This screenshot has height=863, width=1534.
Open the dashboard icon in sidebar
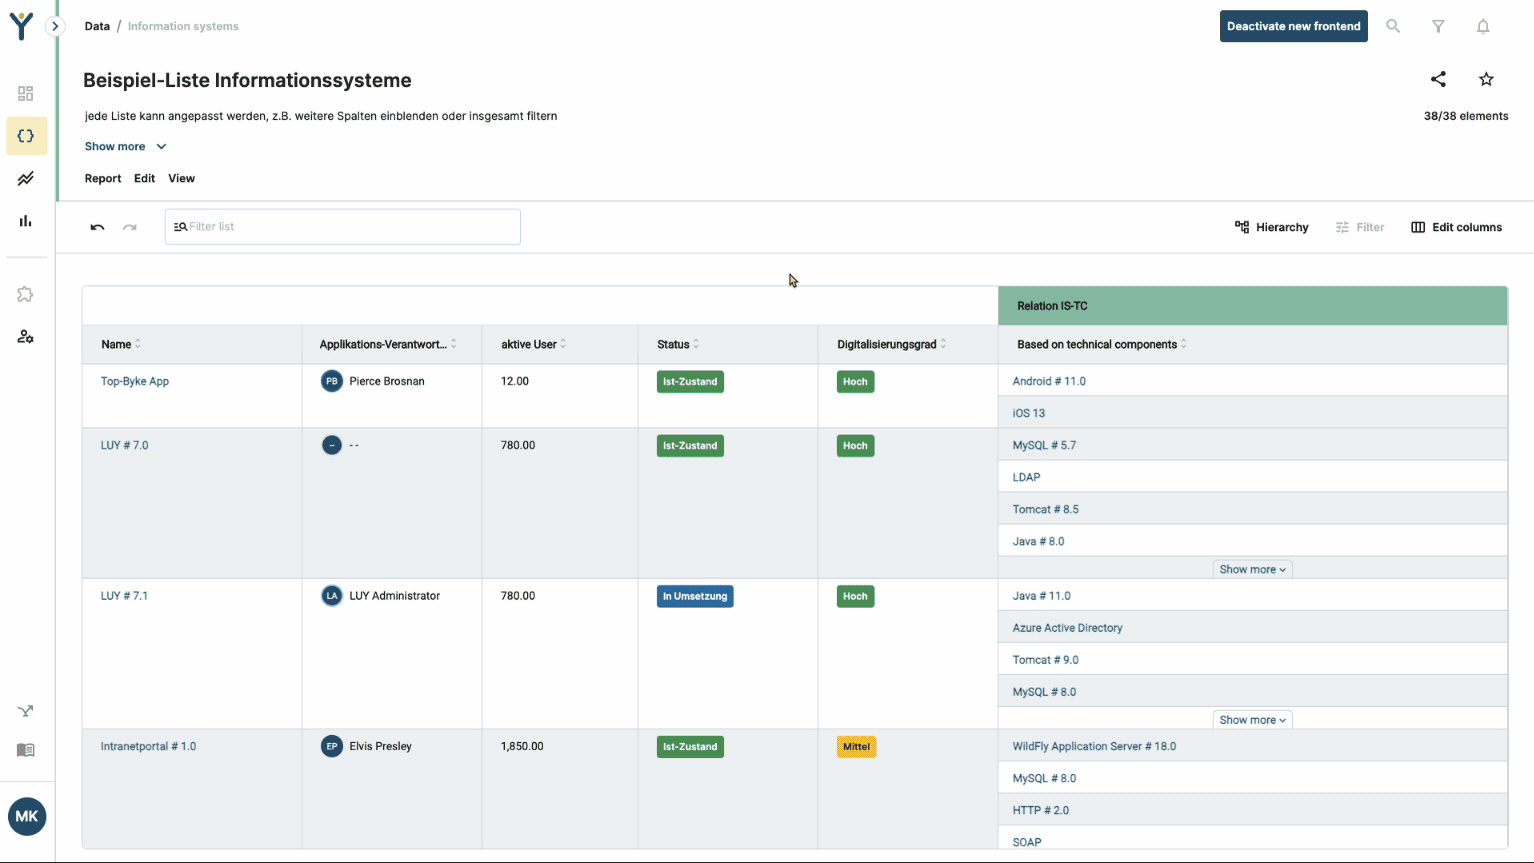[x=26, y=93]
